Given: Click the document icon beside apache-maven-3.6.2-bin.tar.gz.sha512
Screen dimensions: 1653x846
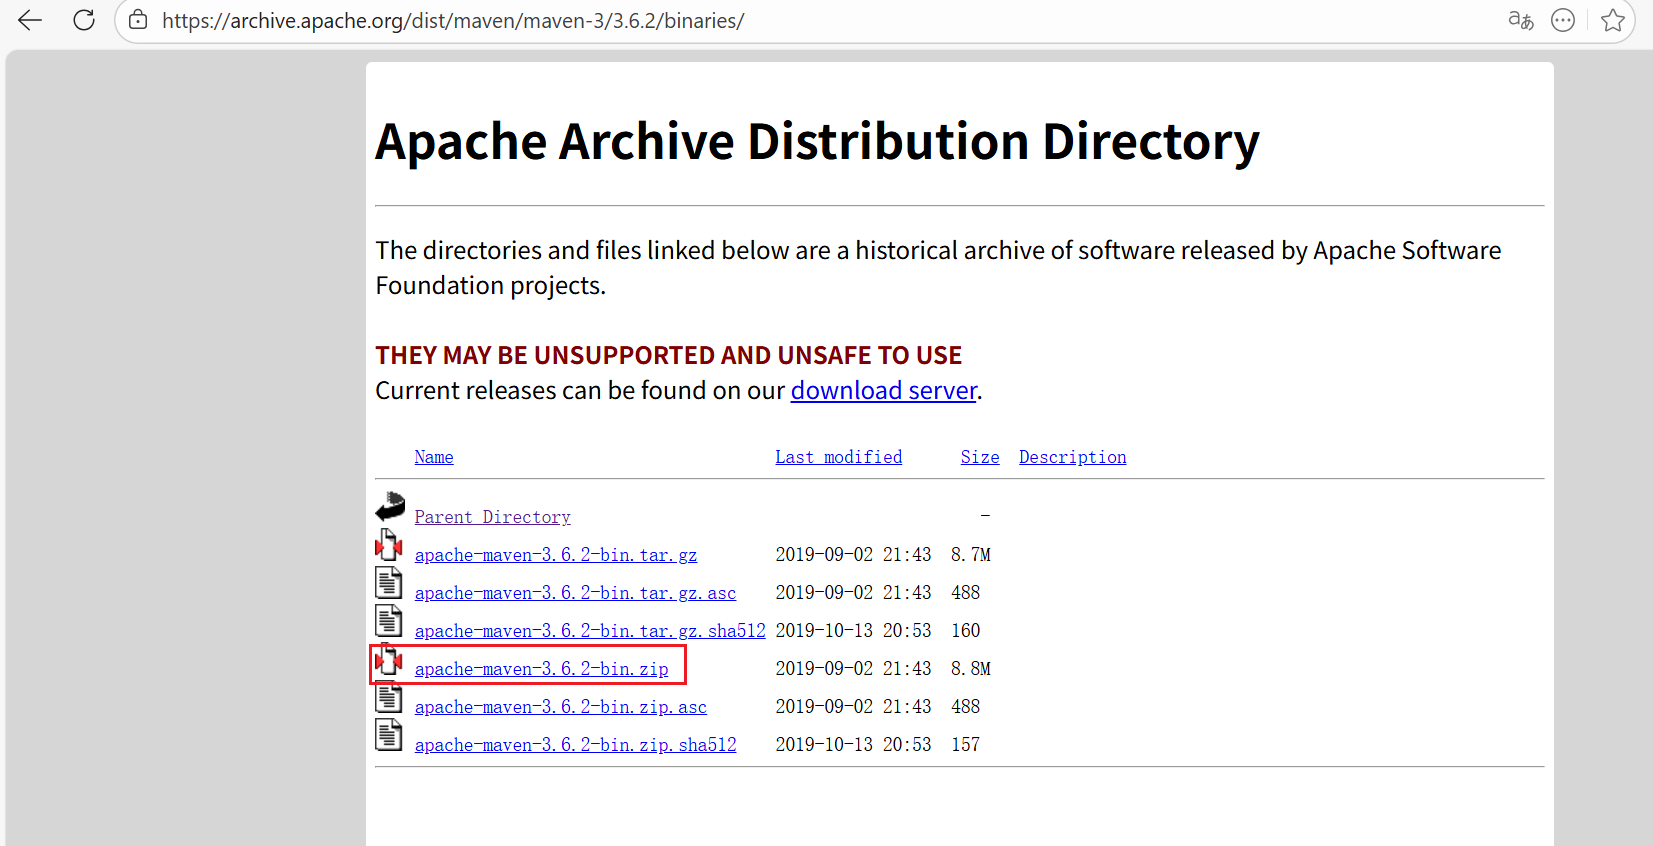Looking at the screenshot, I should point(389,621).
